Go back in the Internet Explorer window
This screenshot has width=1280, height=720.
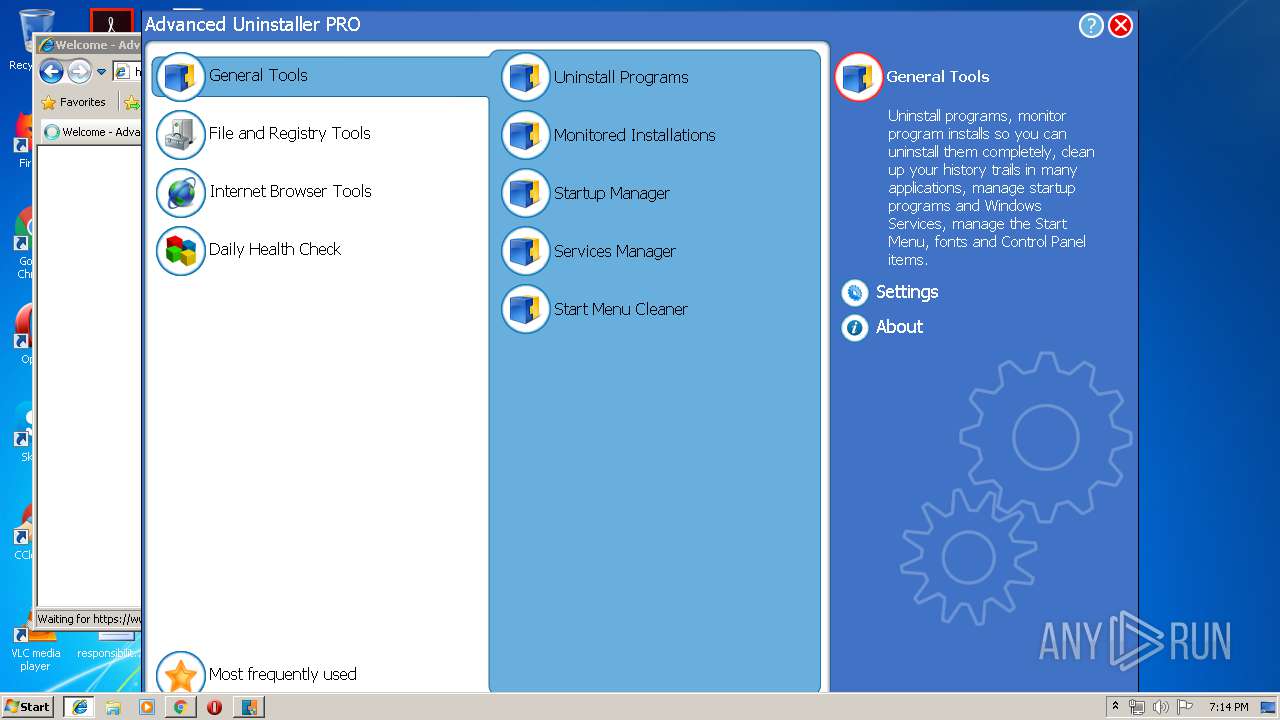pos(51,71)
